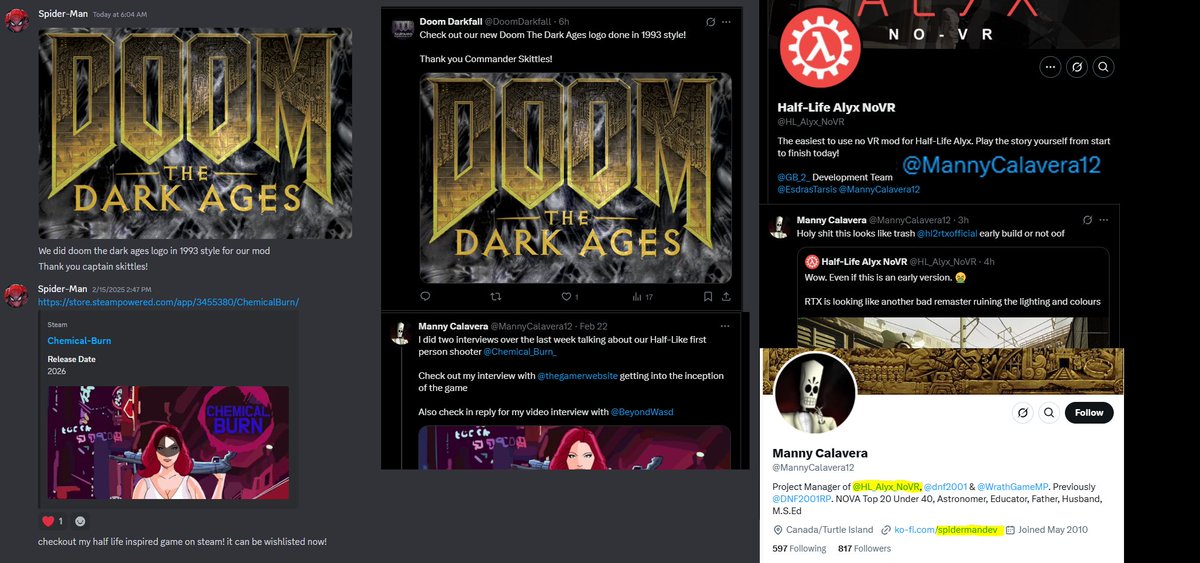Open Doom logo image in Discord message
Screen dimensions: 1200x563
pos(195,133)
